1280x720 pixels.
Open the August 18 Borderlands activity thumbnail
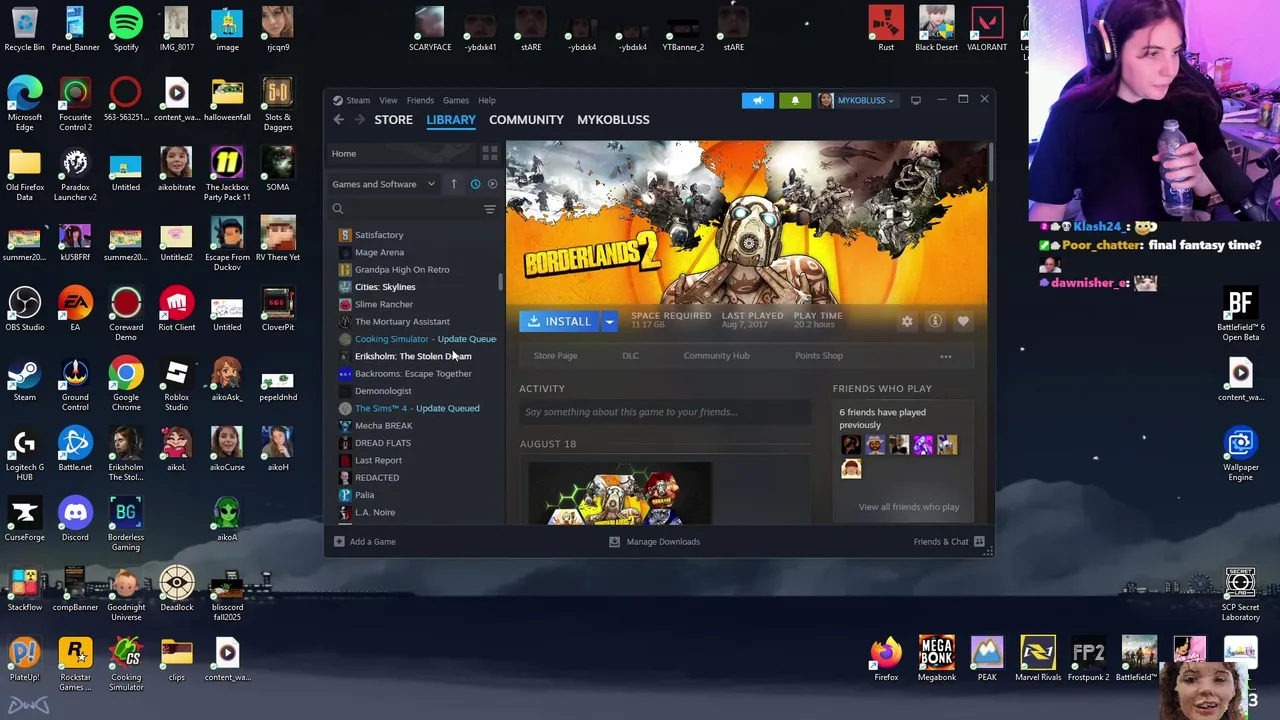(620, 494)
